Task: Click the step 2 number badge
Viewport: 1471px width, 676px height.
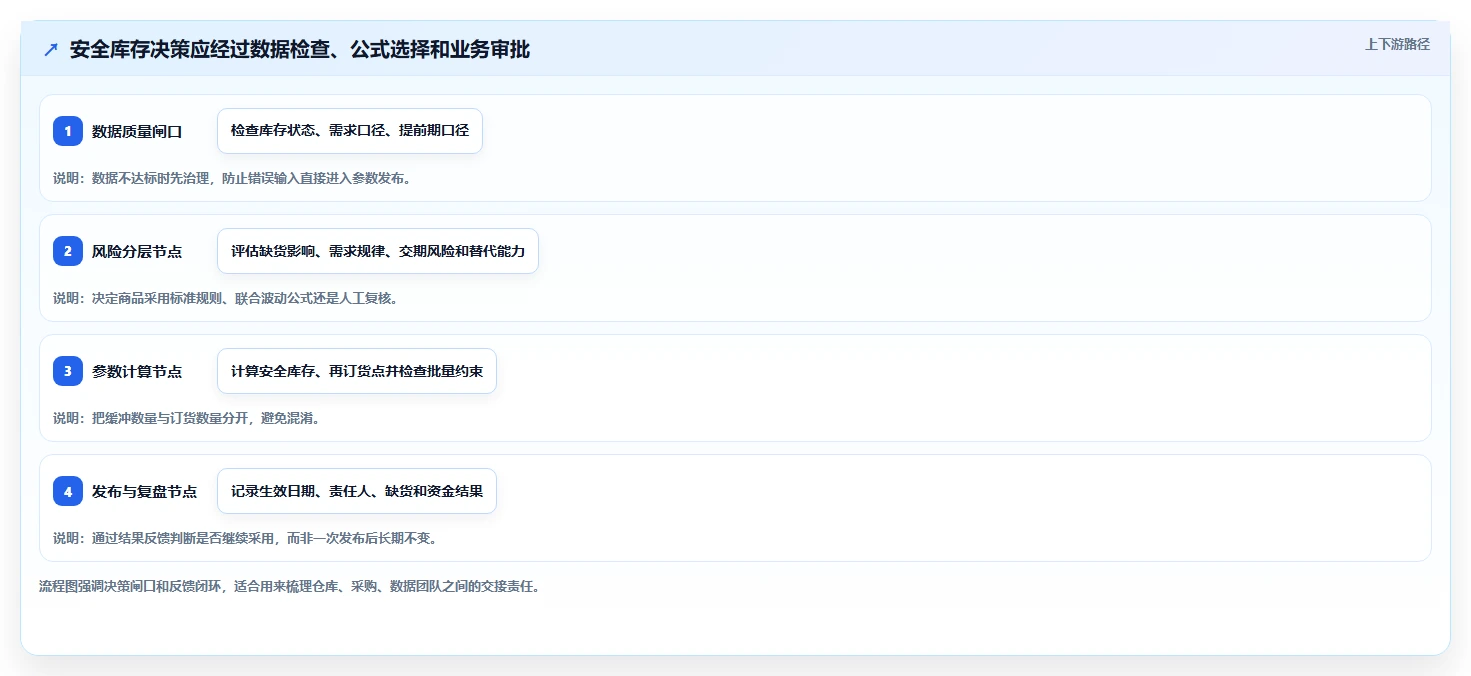Action: click(68, 251)
